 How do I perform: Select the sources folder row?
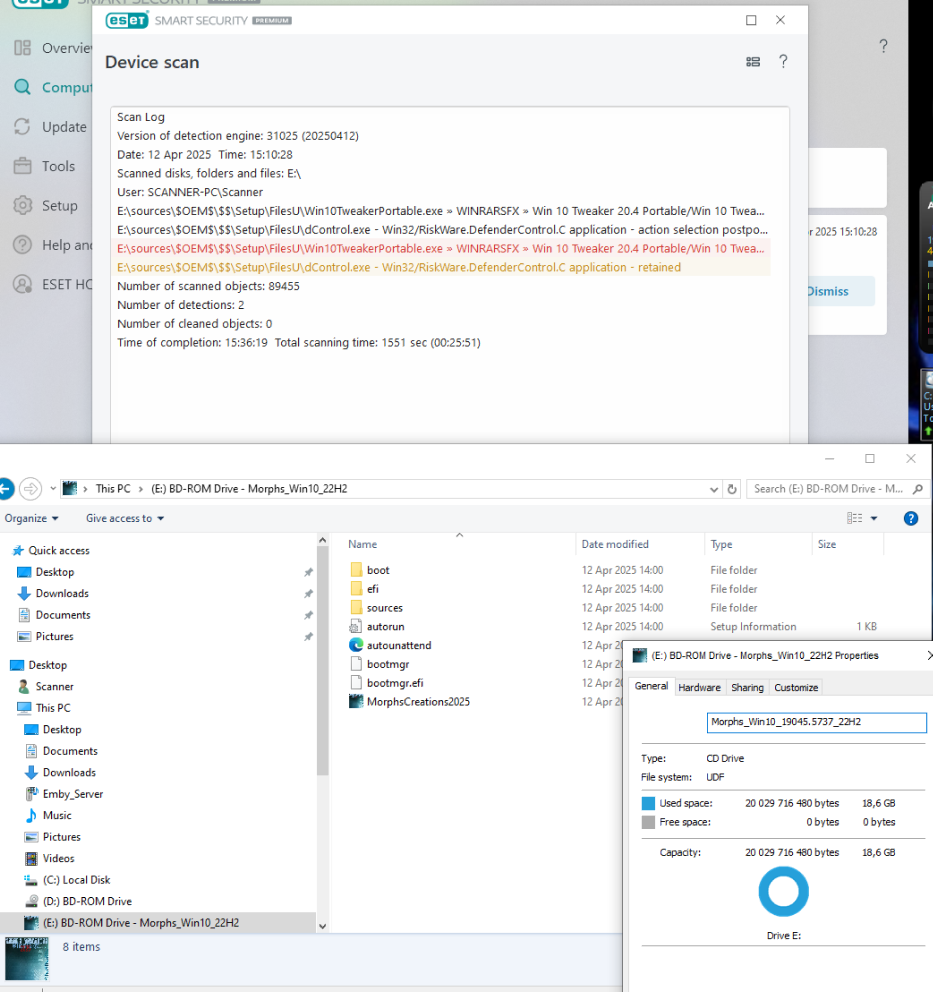[385, 607]
